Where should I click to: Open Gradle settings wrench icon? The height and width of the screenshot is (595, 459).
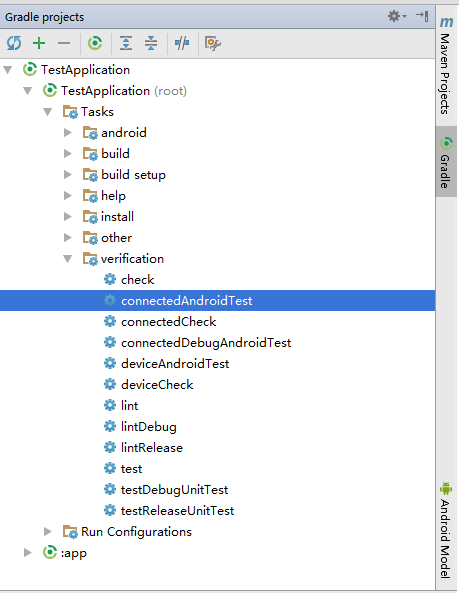[212, 43]
